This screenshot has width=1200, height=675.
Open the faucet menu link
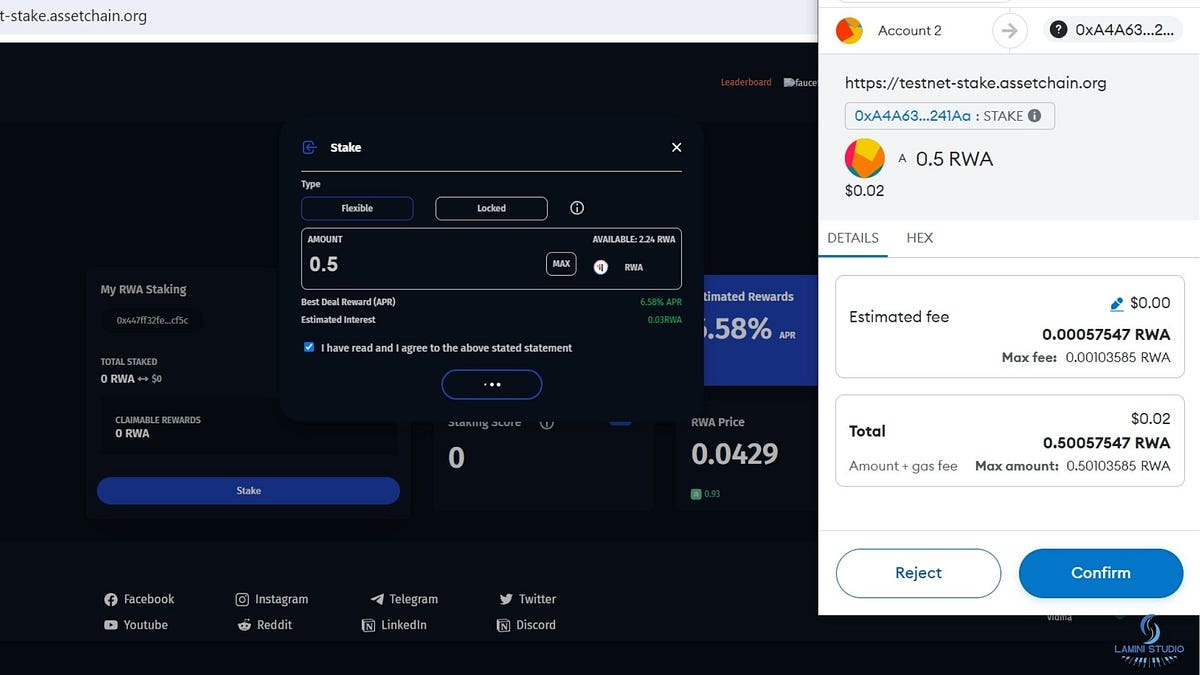[x=801, y=82]
